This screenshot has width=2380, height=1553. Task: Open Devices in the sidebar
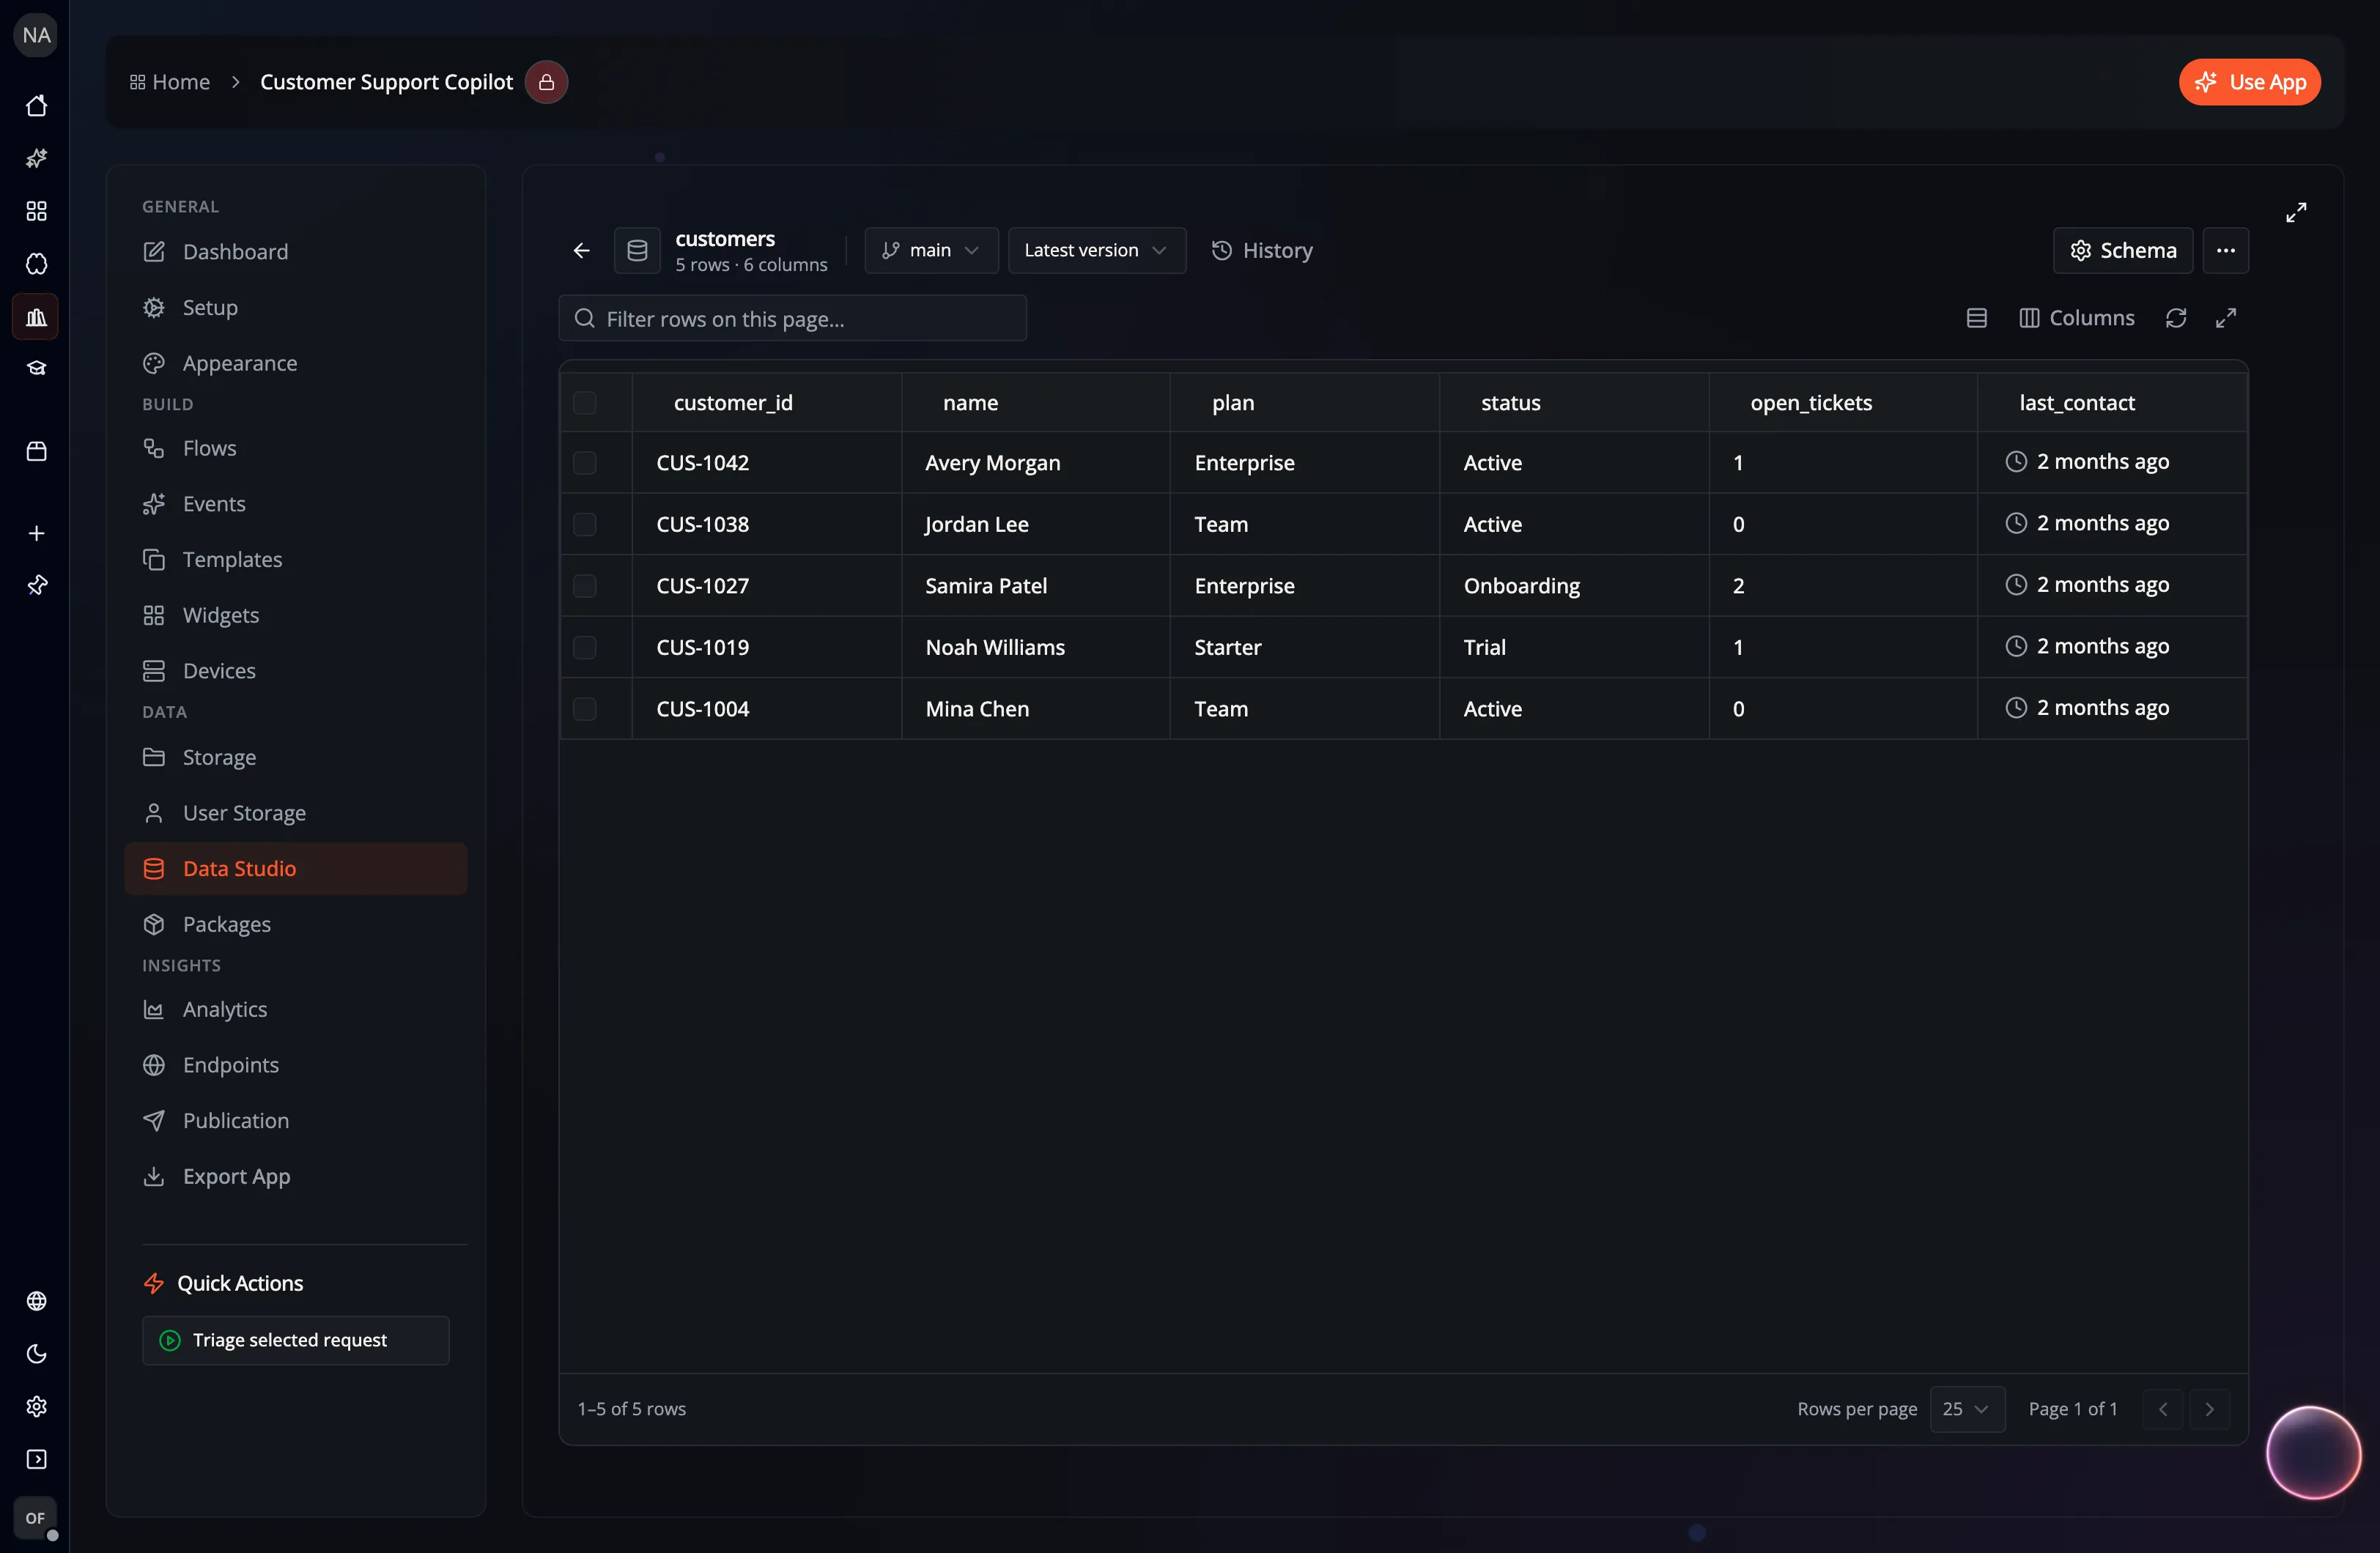point(296,671)
